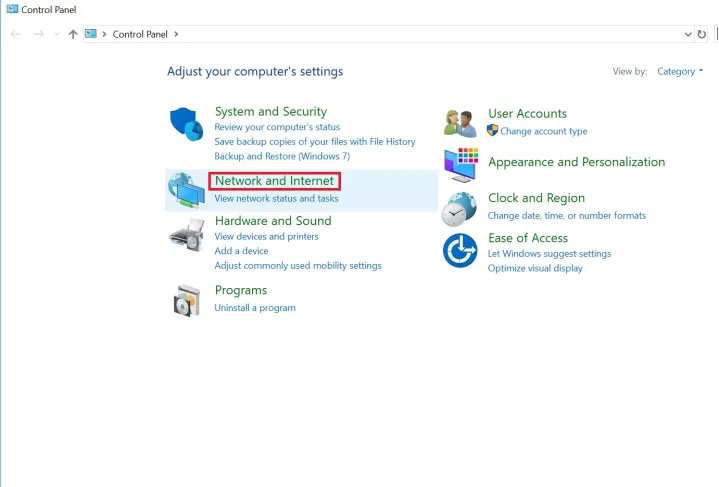The width and height of the screenshot is (719, 487).
Task: Open the Appearance and Personalization monitor icon
Action: [x=461, y=165]
